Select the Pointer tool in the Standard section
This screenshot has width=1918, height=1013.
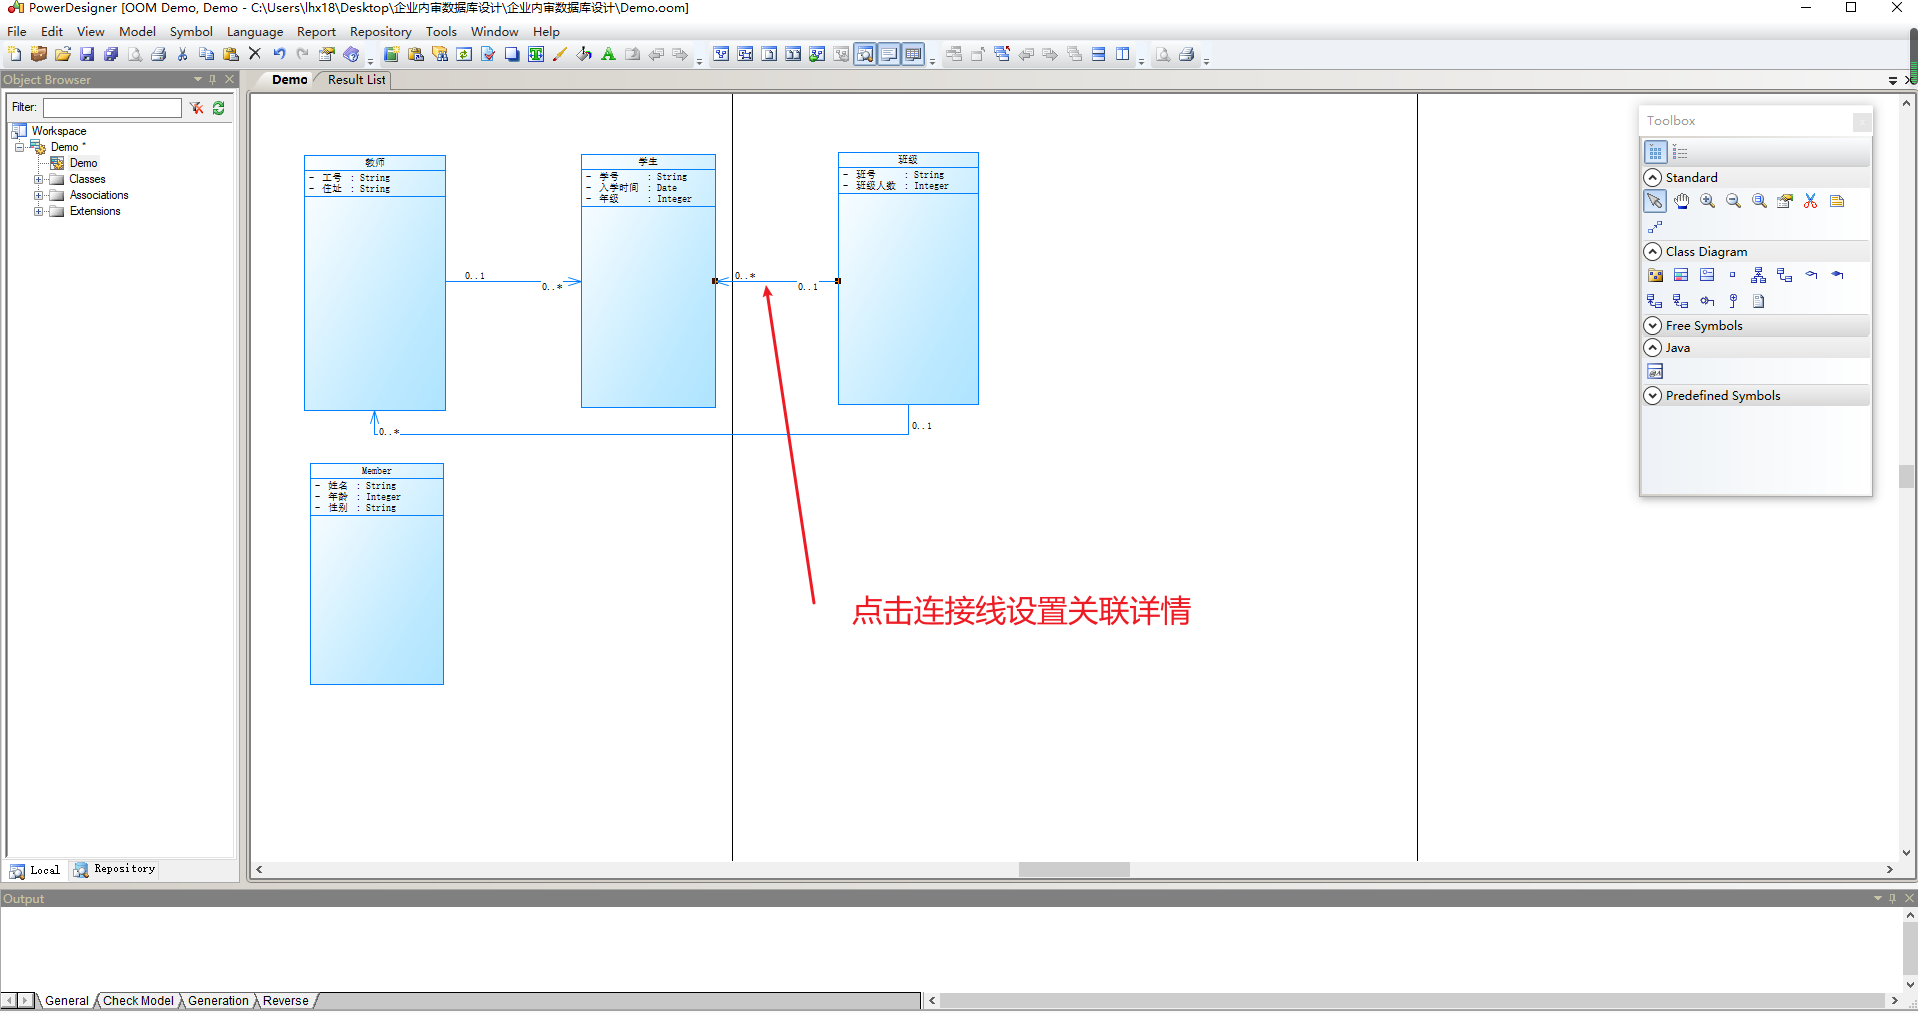(1655, 201)
